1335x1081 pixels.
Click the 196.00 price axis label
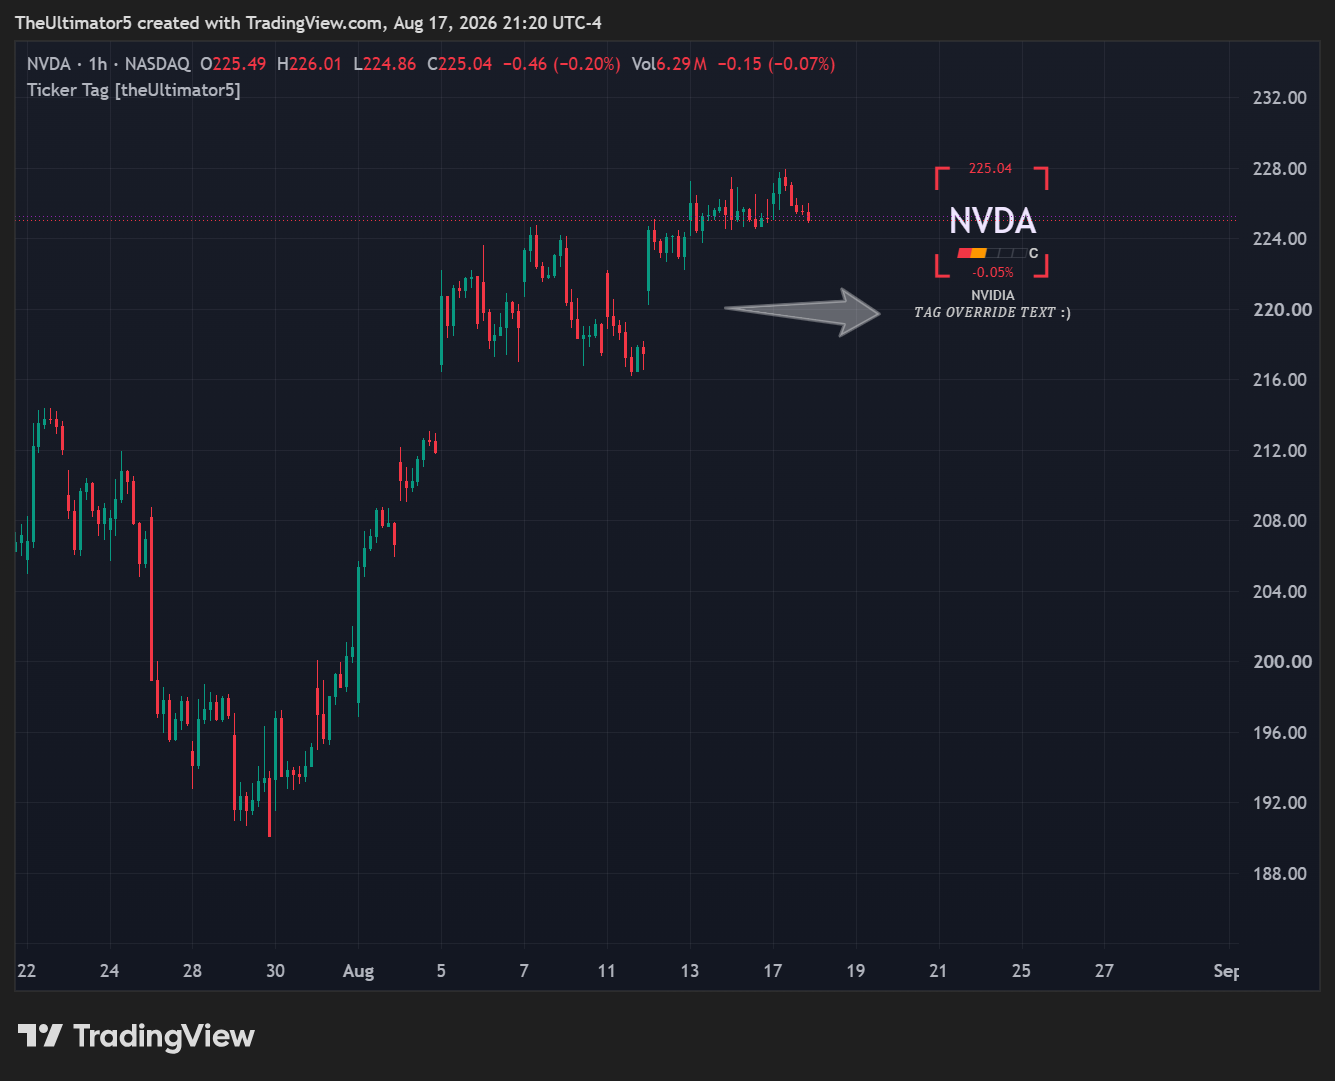(1280, 732)
